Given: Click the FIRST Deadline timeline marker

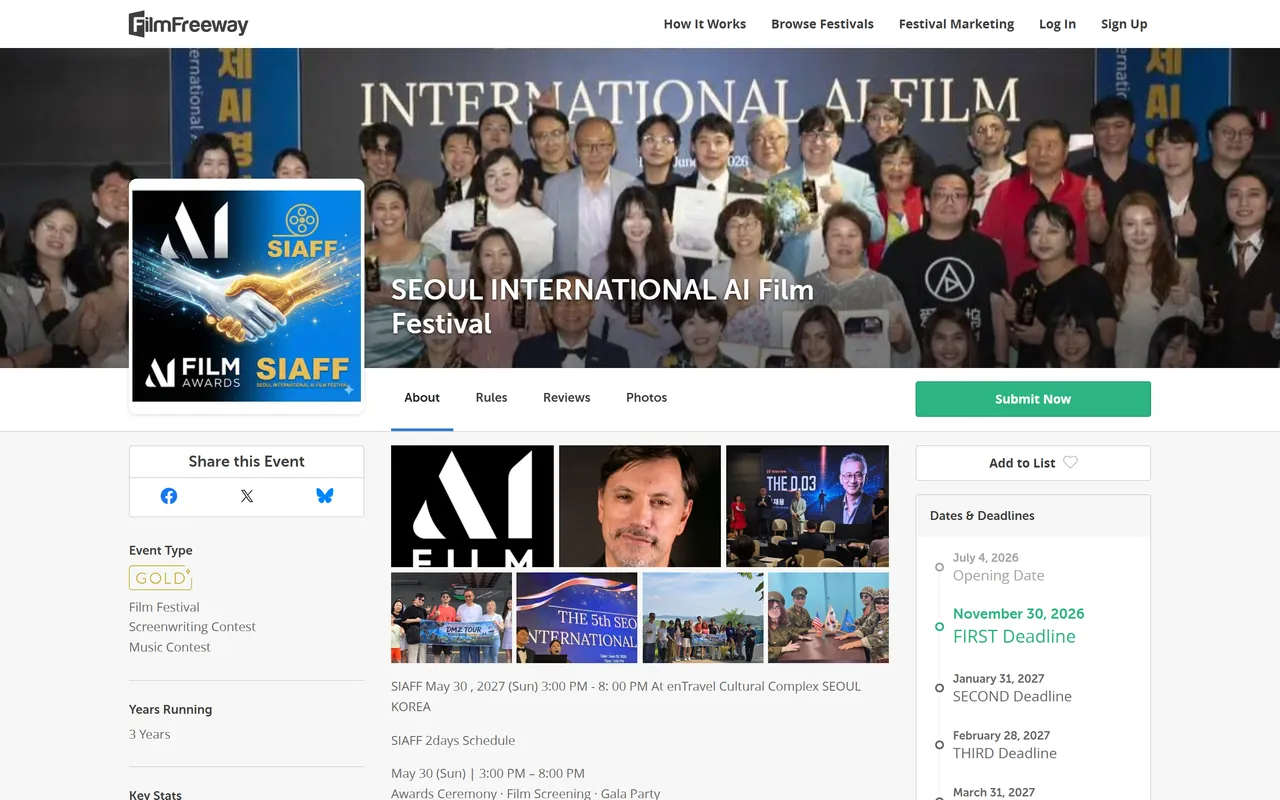Looking at the screenshot, I should point(939,626).
